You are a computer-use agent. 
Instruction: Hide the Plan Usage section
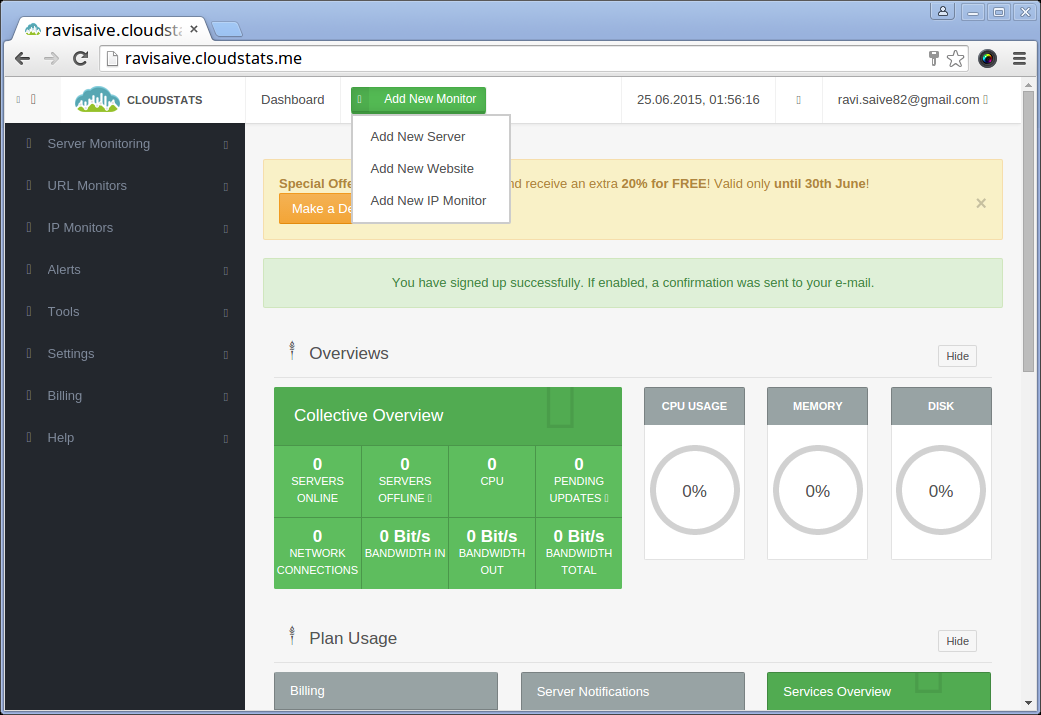(x=957, y=641)
